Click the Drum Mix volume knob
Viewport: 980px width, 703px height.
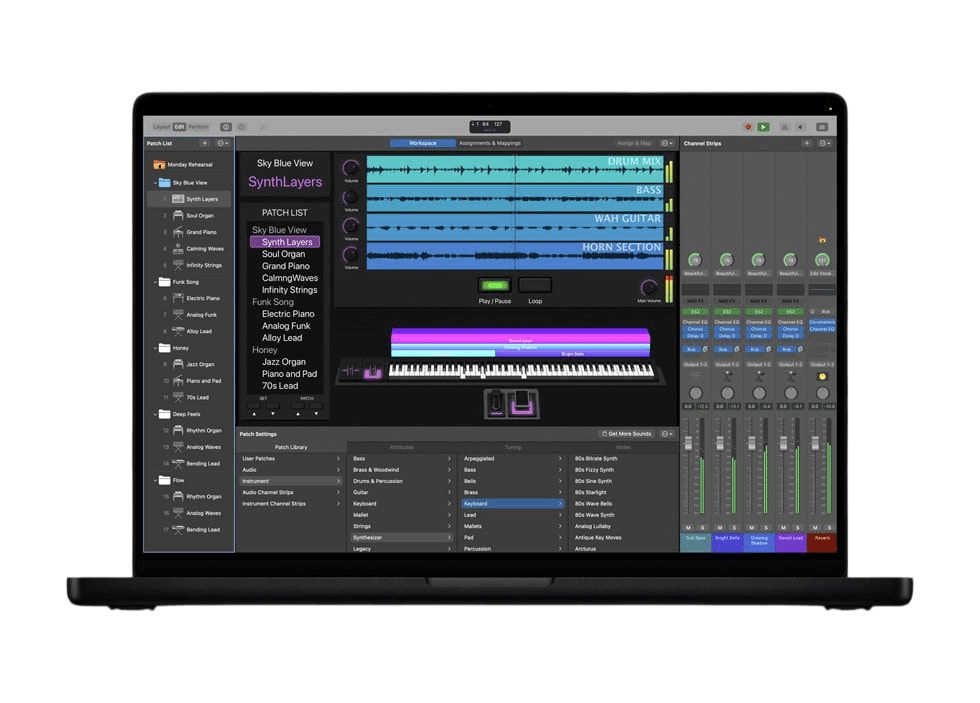[351, 169]
